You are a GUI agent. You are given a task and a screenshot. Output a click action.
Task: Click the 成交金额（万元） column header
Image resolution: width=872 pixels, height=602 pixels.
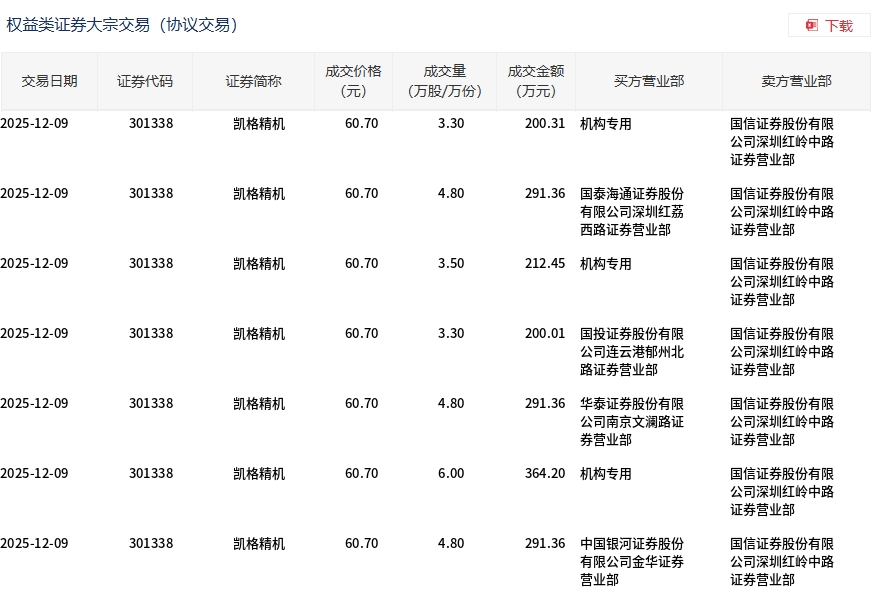point(536,81)
